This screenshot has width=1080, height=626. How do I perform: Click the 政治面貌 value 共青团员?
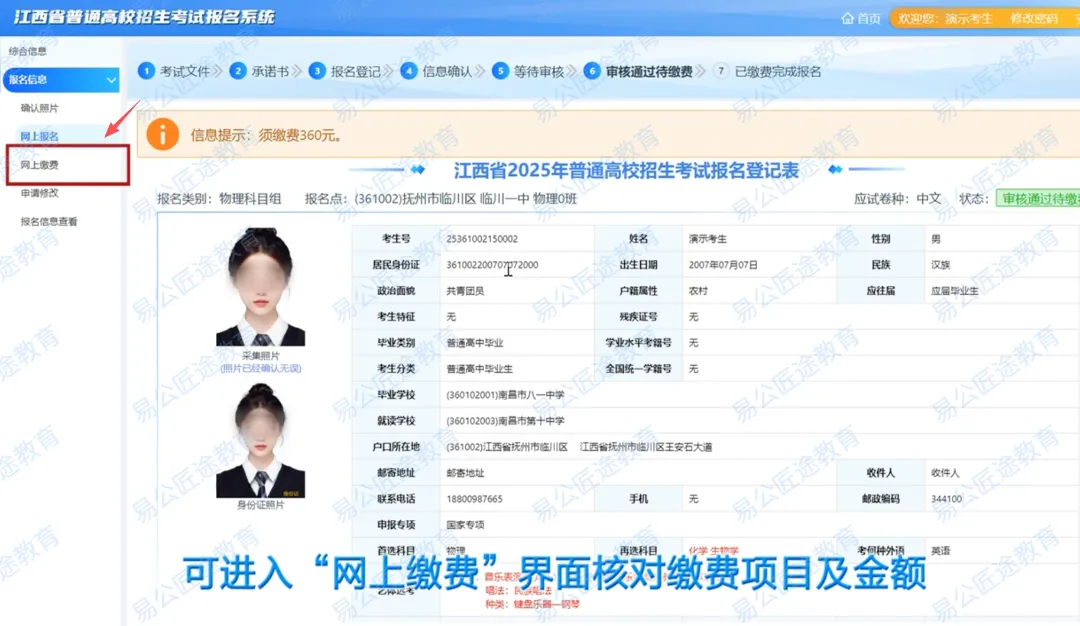tap(465, 291)
